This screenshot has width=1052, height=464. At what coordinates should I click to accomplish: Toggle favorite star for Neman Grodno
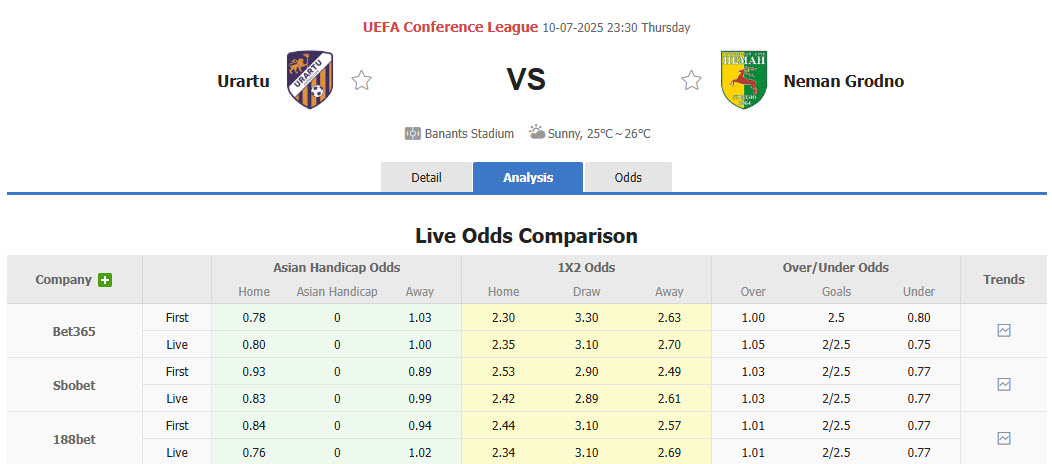(691, 81)
